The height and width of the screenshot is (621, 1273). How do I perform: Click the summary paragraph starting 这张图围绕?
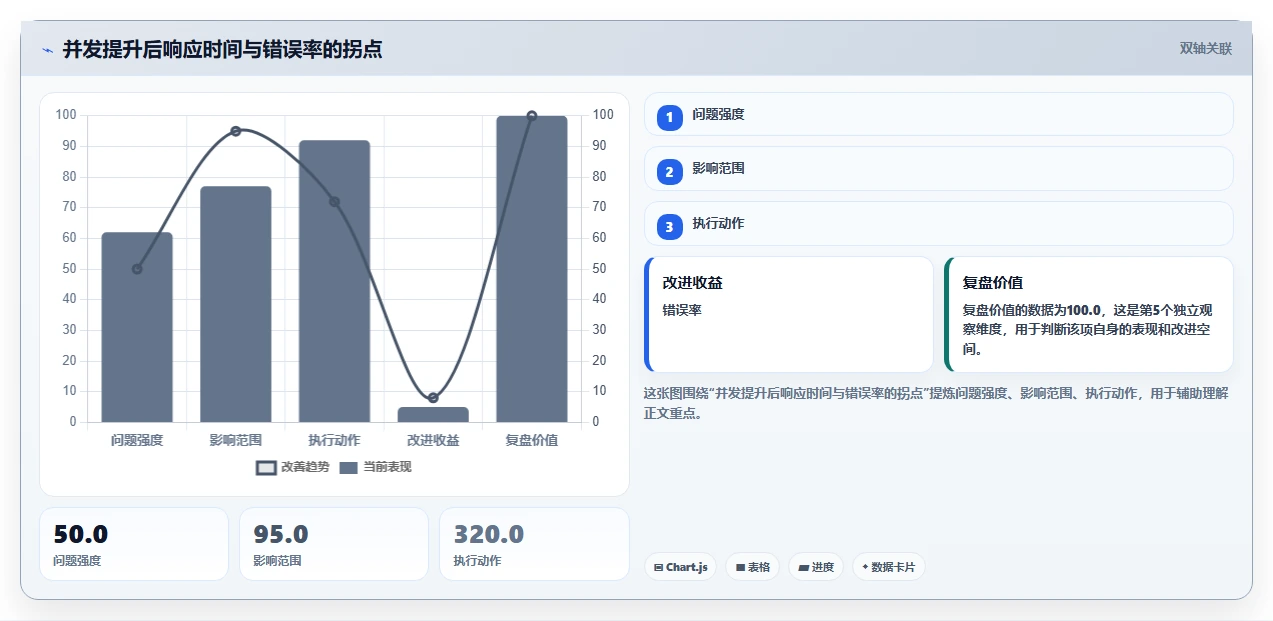[x=937, y=403]
